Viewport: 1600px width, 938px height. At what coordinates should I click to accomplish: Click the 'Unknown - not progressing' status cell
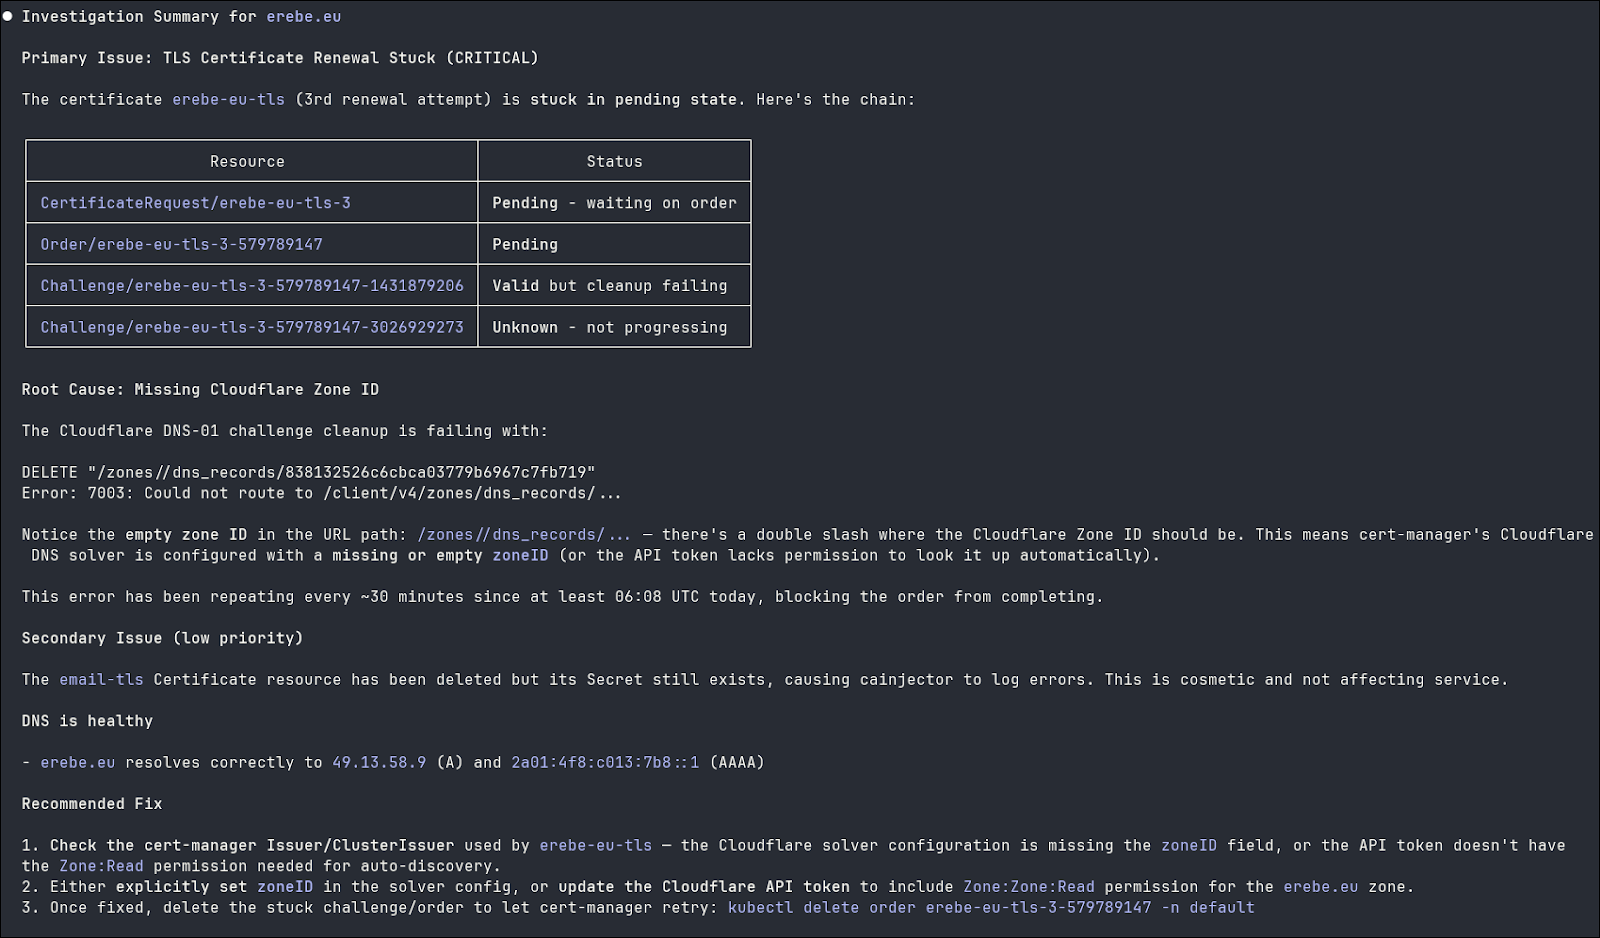614,327
